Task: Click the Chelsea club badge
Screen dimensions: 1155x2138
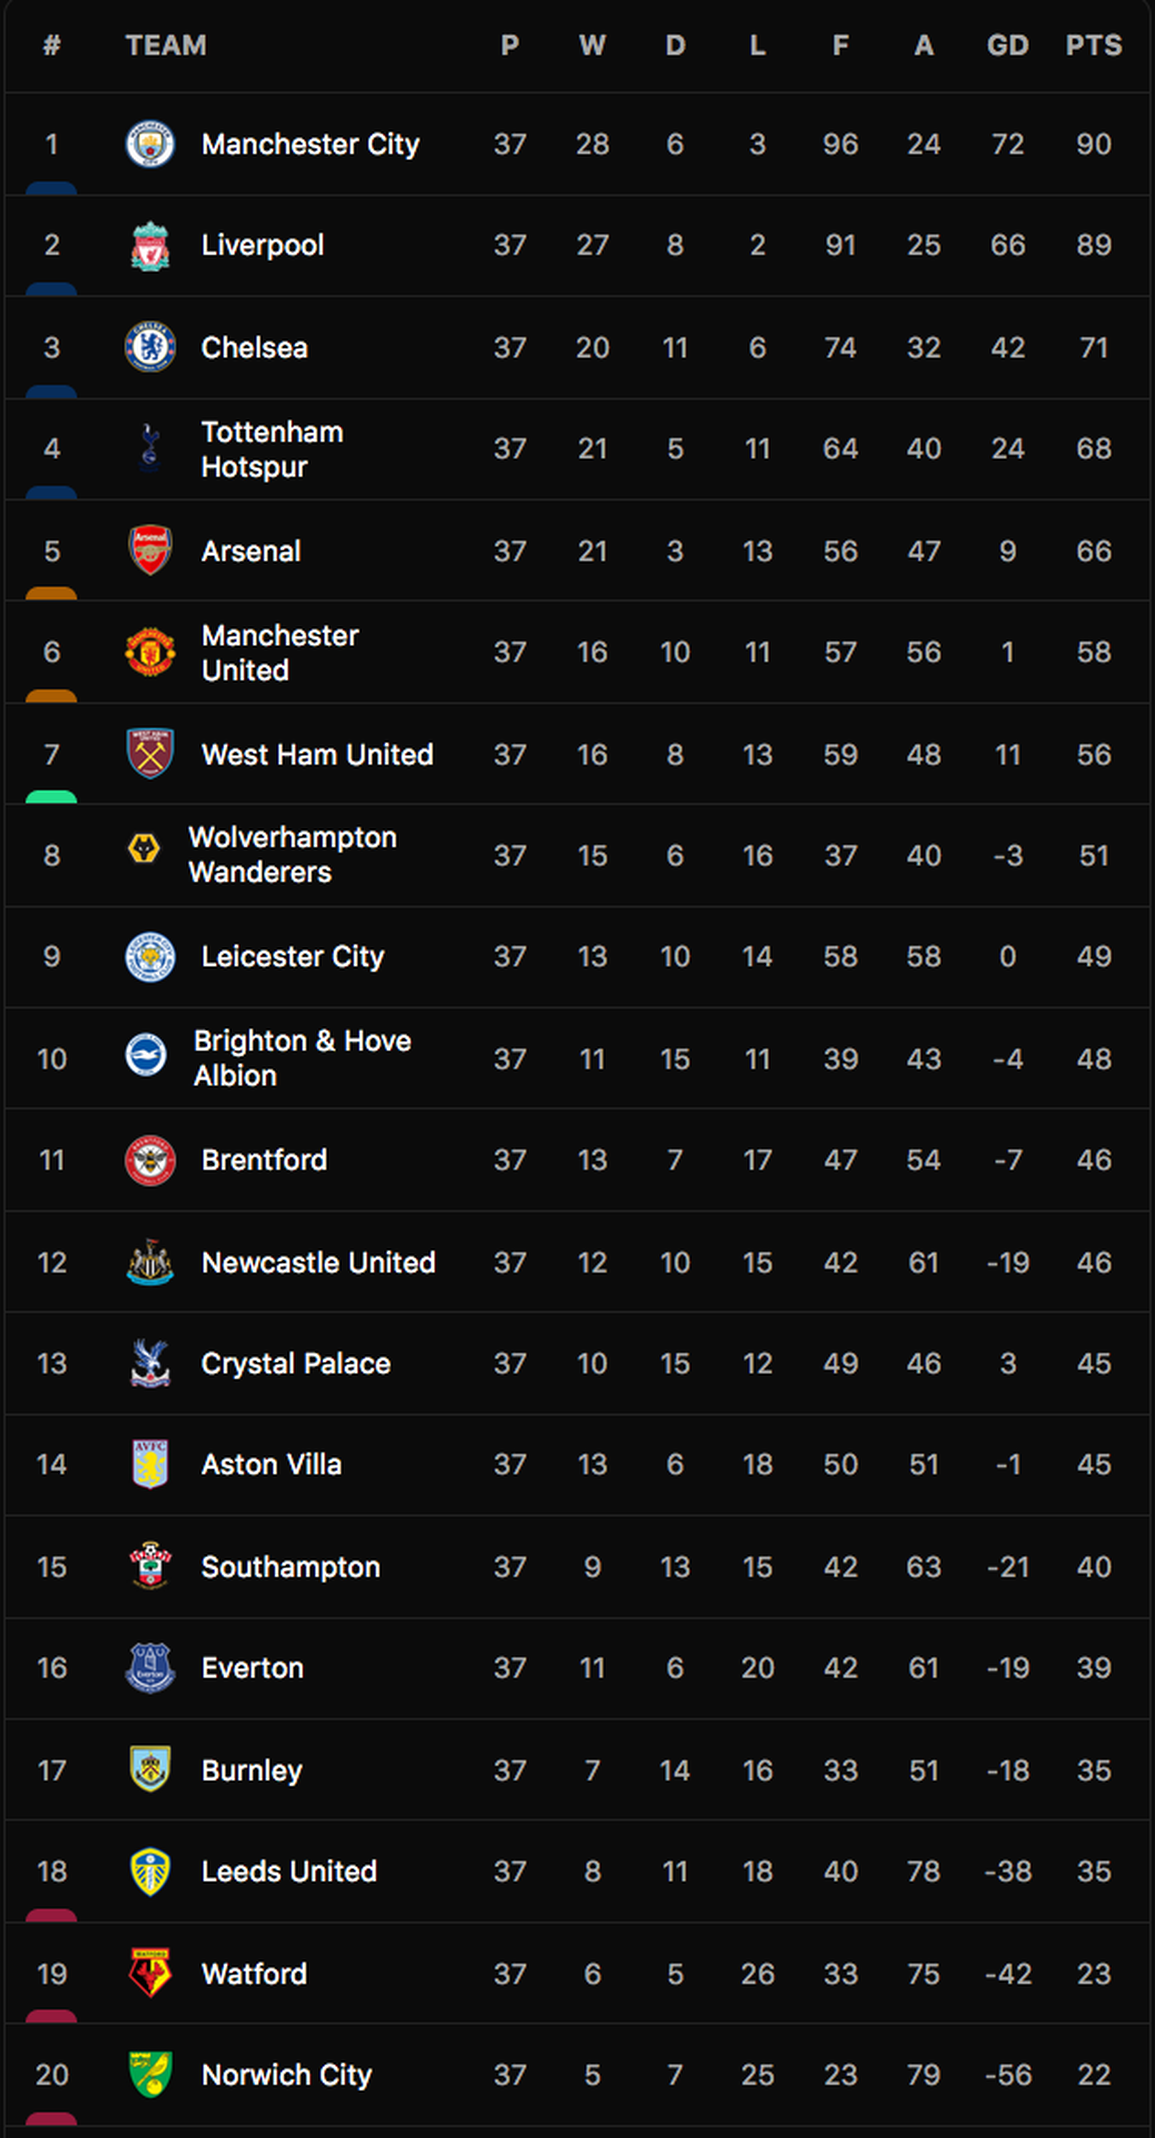Action: point(150,347)
